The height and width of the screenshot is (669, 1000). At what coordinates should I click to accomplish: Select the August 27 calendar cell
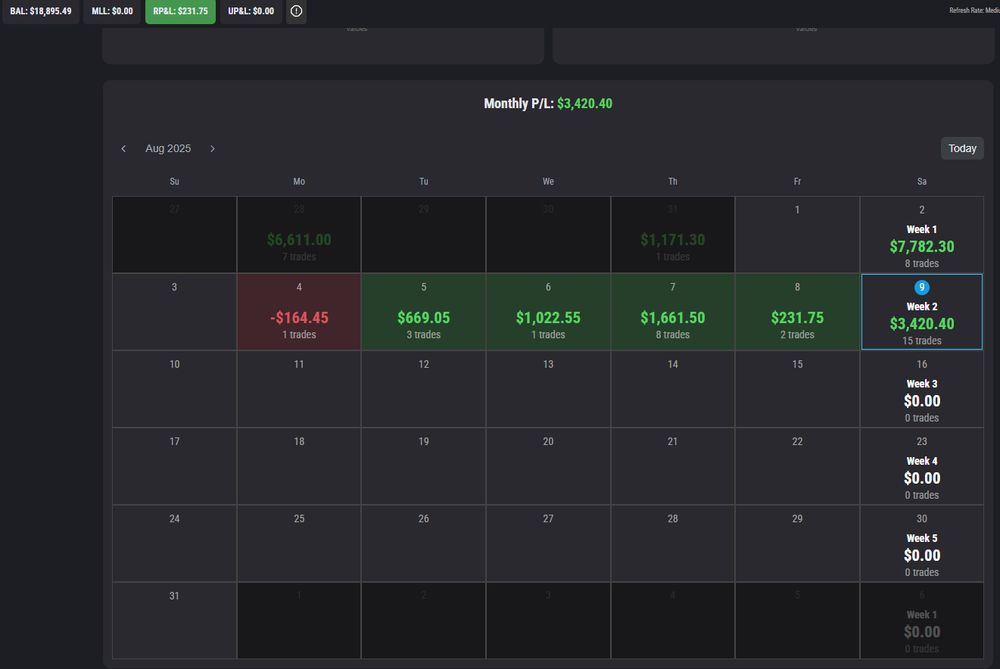pos(548,543)
